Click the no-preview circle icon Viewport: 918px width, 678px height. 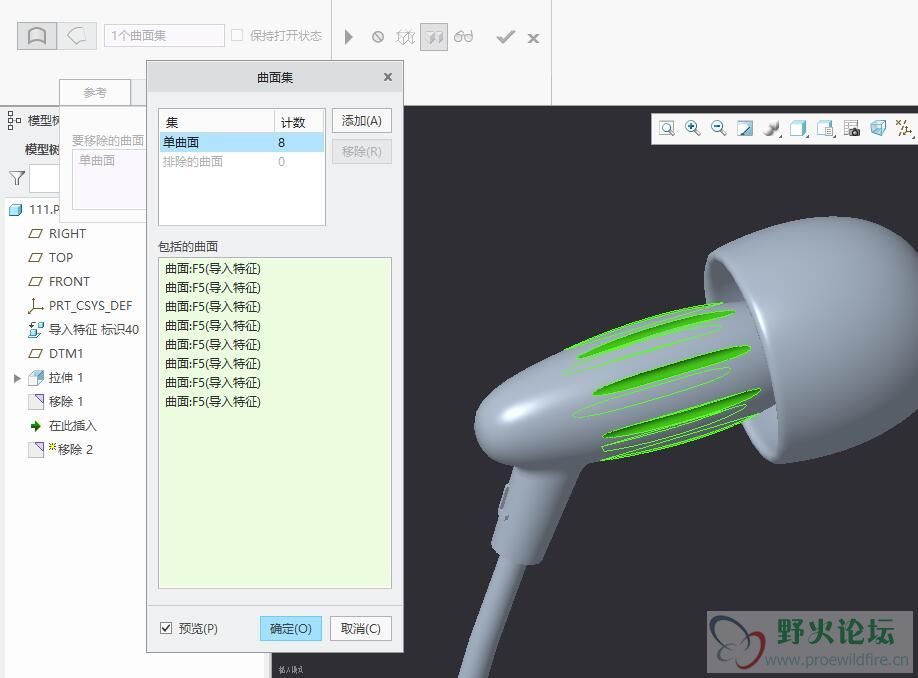tap(378, 37)
